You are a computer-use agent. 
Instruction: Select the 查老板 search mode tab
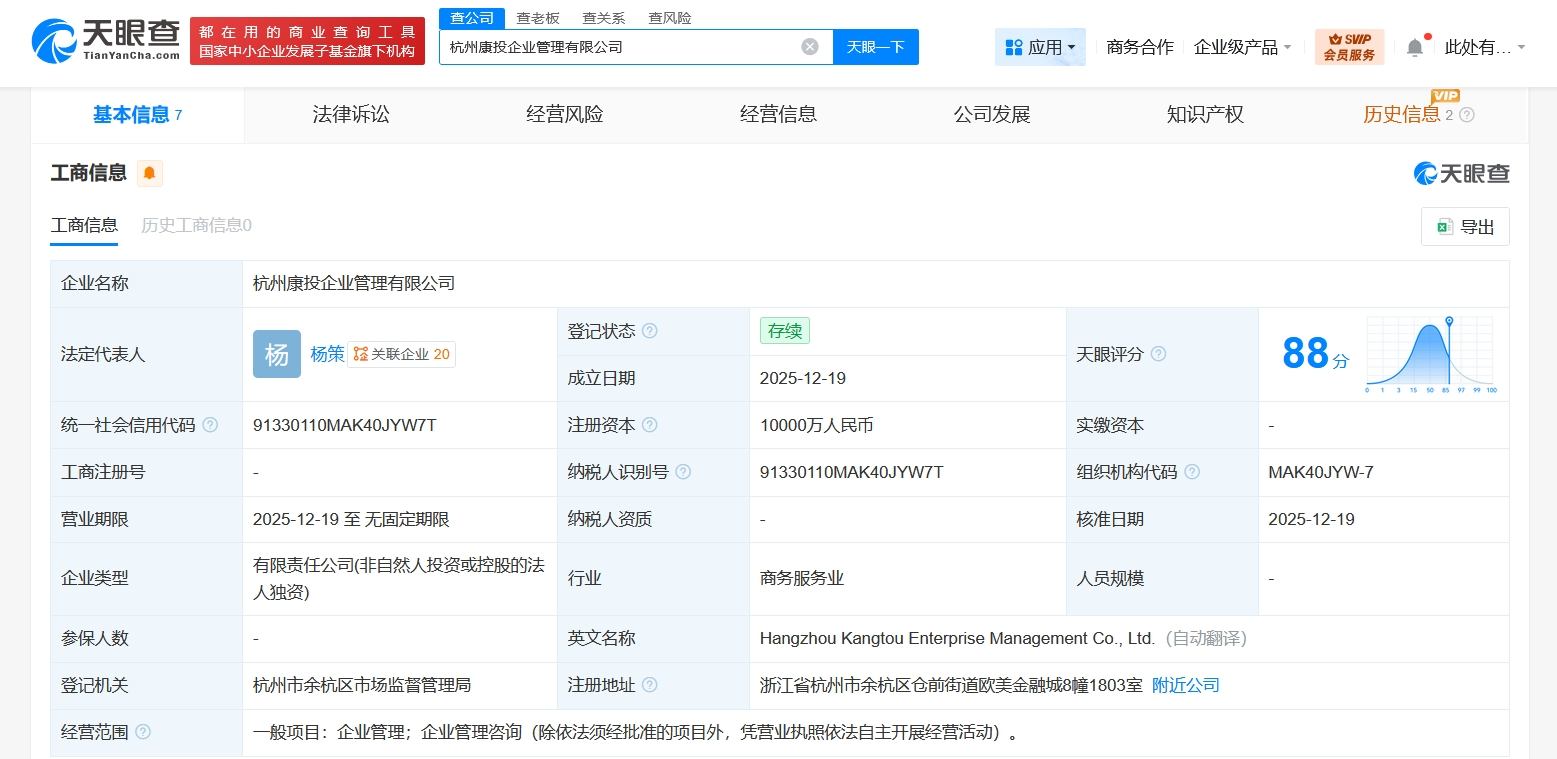click(x=538, y=18)
